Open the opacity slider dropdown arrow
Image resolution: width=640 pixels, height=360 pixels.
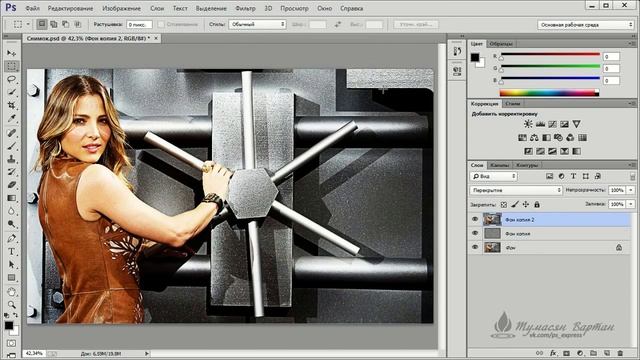[x=631, y=190]
